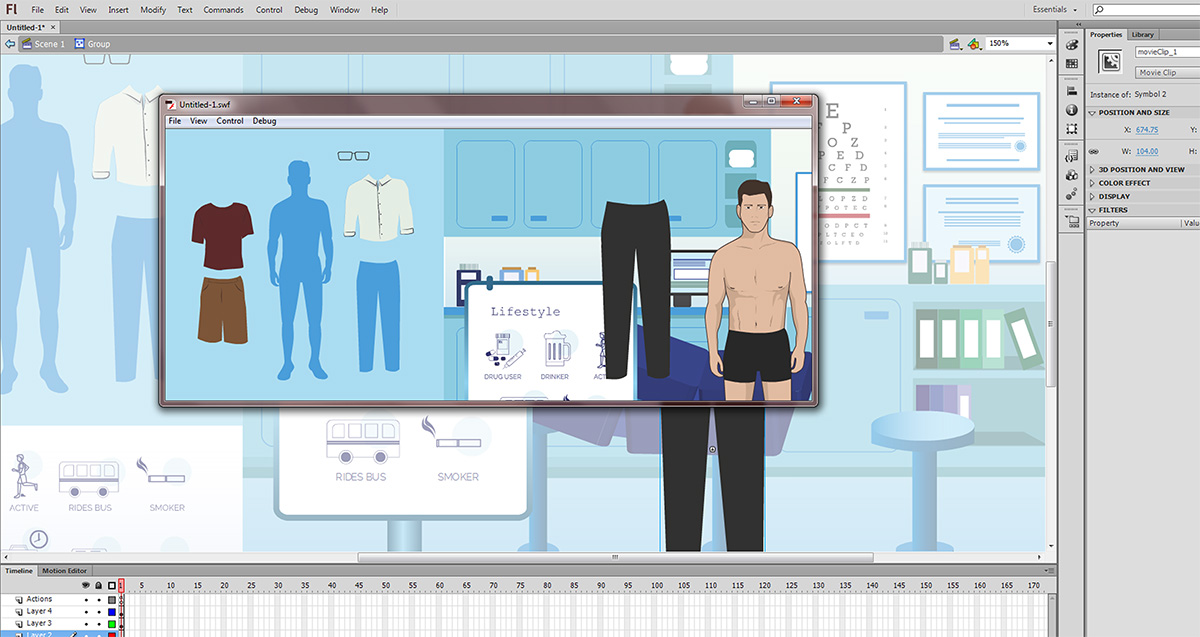
Task: Toggle width-height constrain link icon
Action: (1095, 151)
